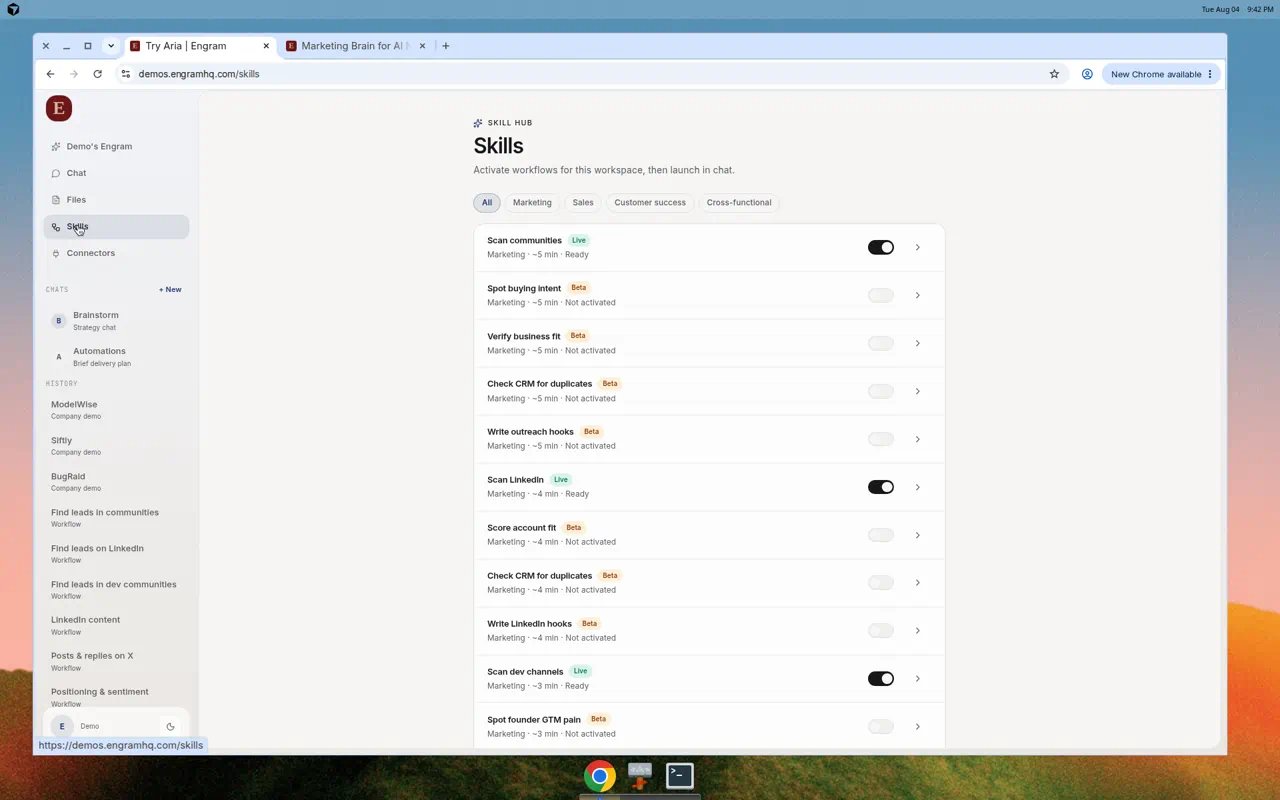Click the Demo user avatar

point(62,727)
